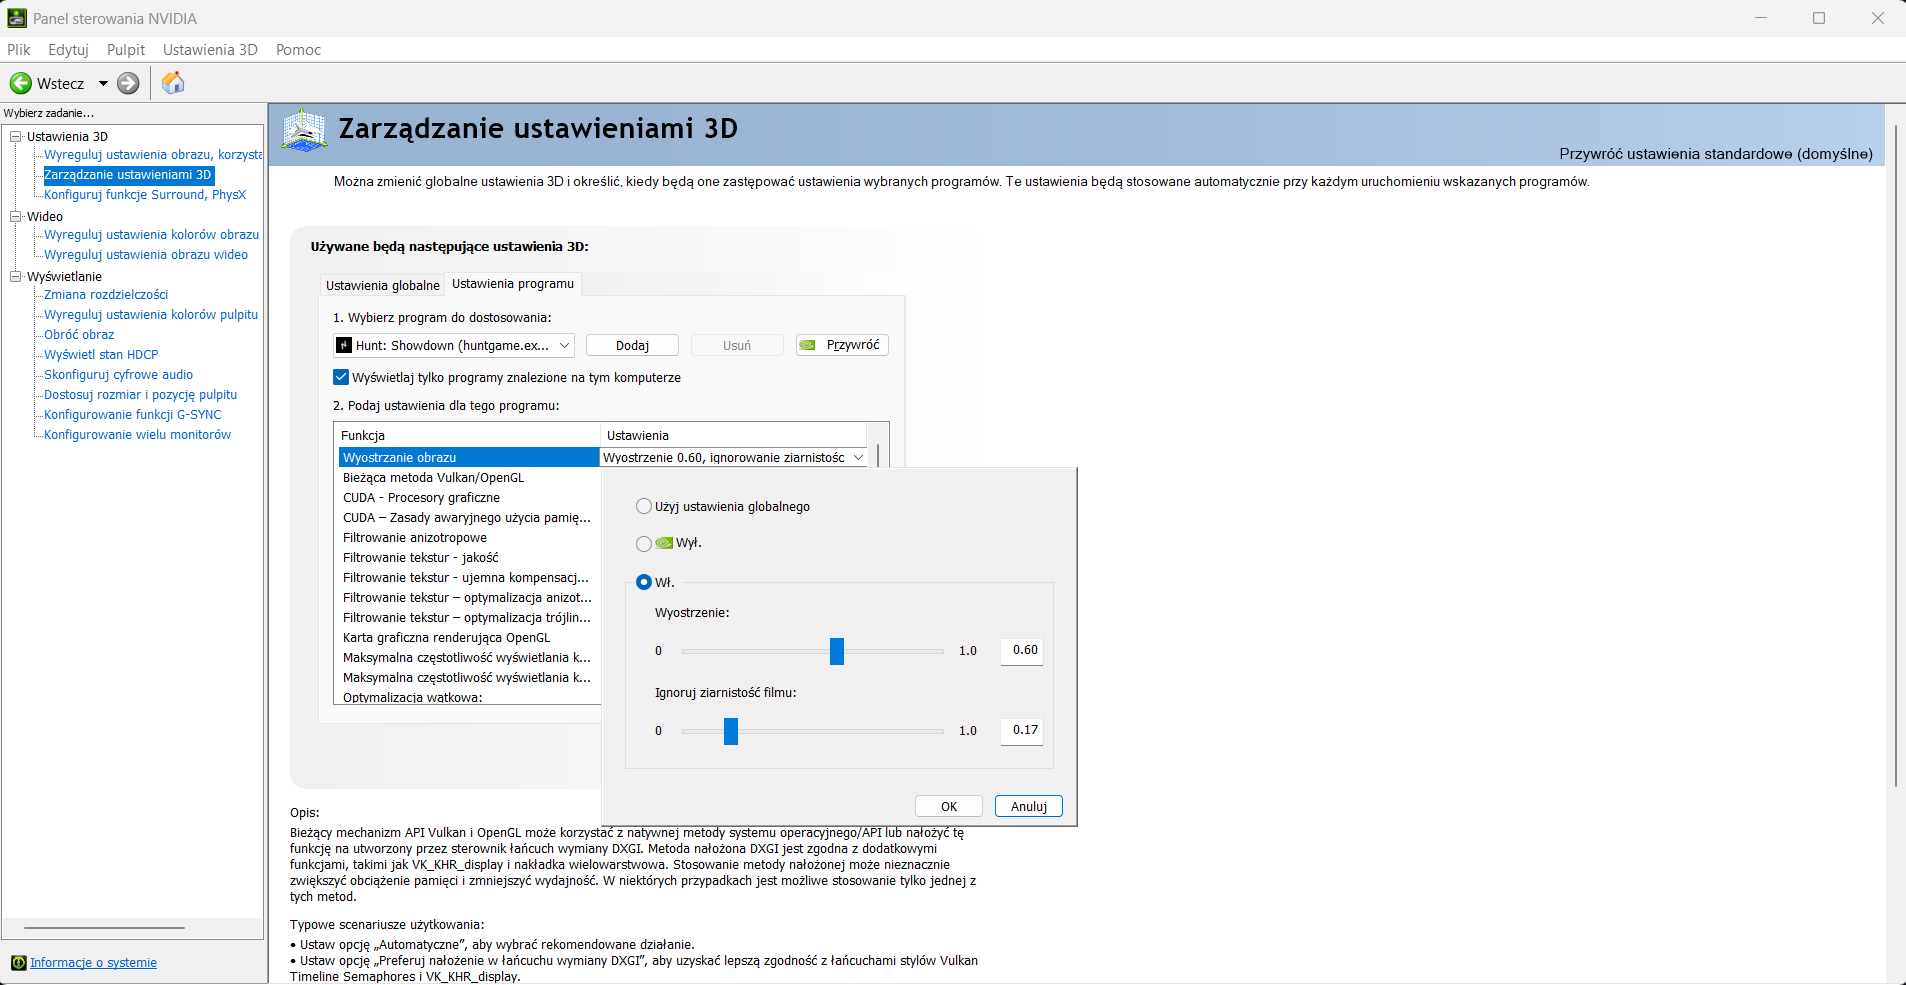Collapse the Wyświetlanie tree node
This screenshot has height=985, width=1906.
16,276
